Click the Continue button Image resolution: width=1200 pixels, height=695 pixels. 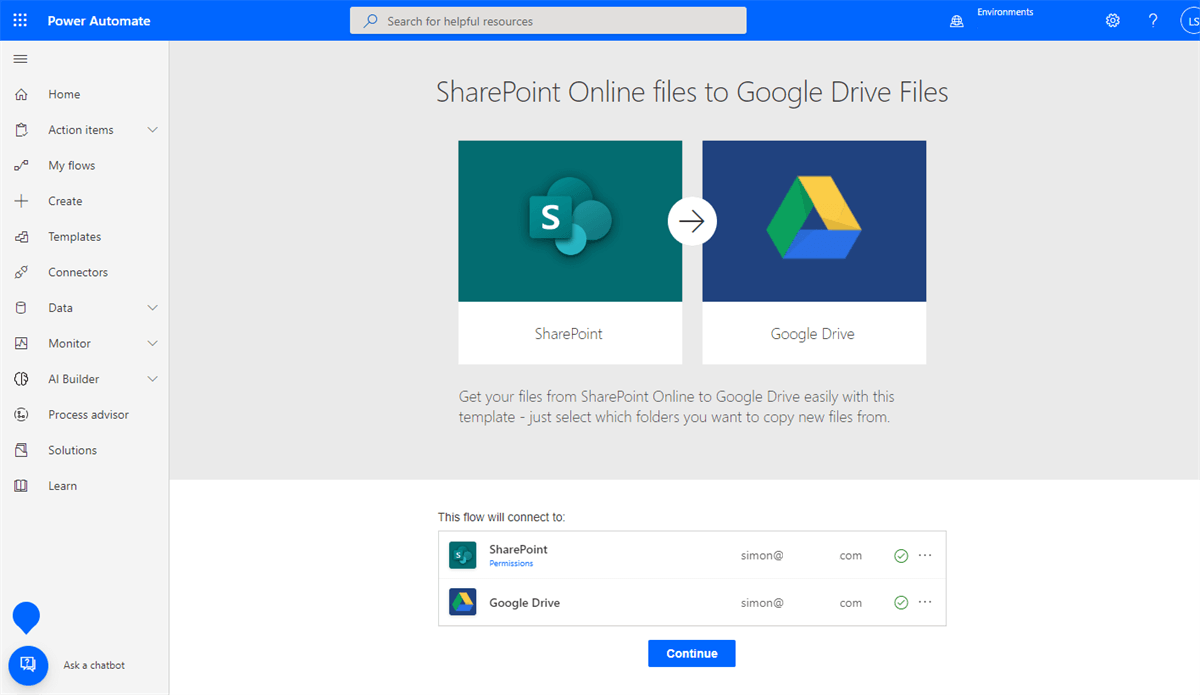point(692,653)
